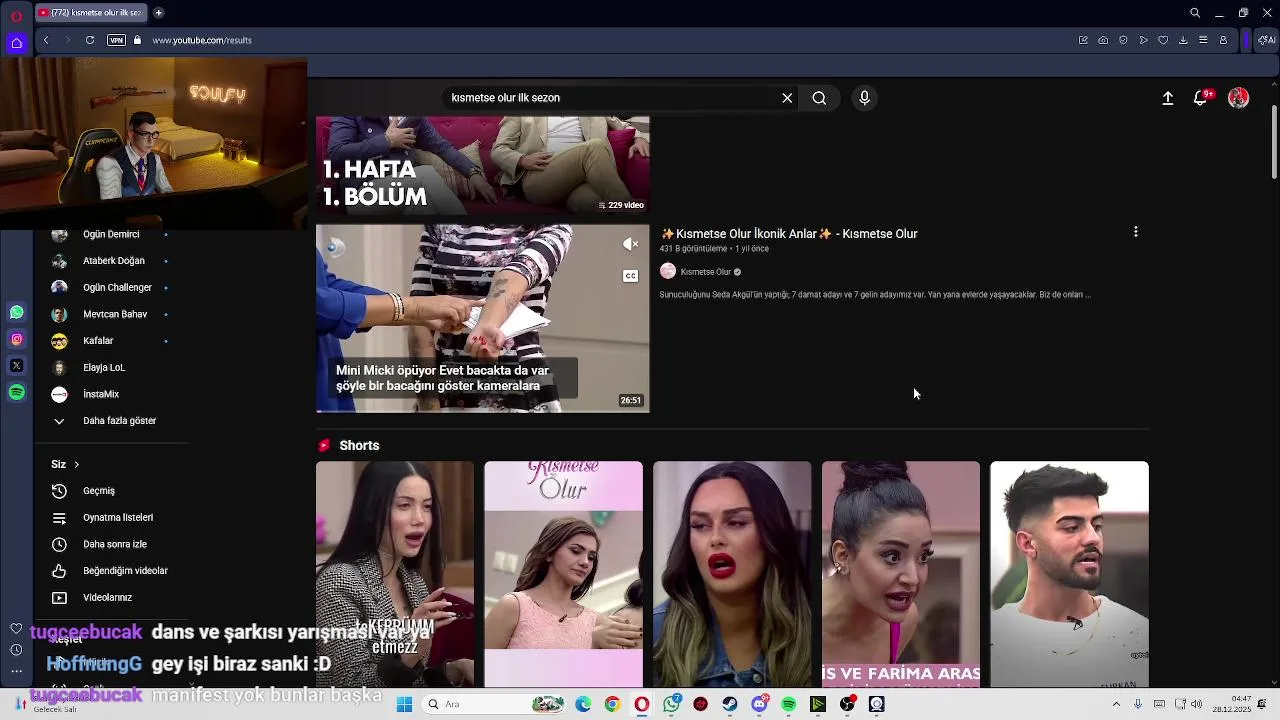Viewport: 1280px width, 720px height.
Task: Open YouTube notifications bell
Action: click(x=1200, y=98)
